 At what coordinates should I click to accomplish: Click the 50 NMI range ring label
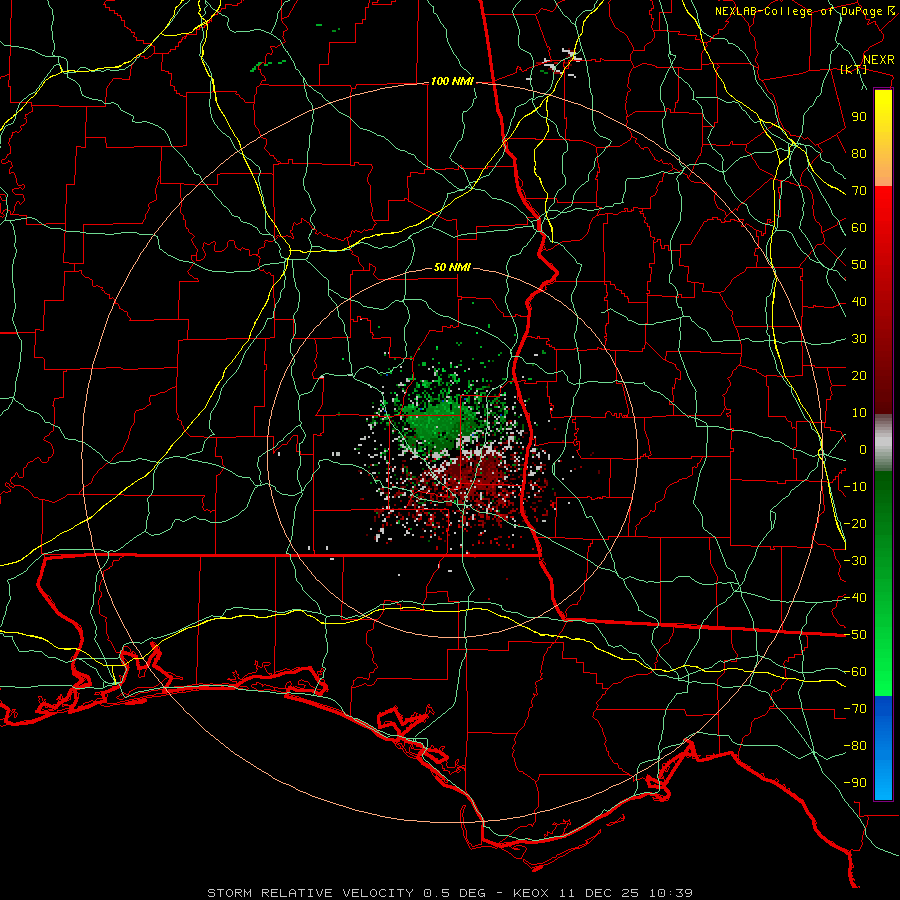(452, 267)
